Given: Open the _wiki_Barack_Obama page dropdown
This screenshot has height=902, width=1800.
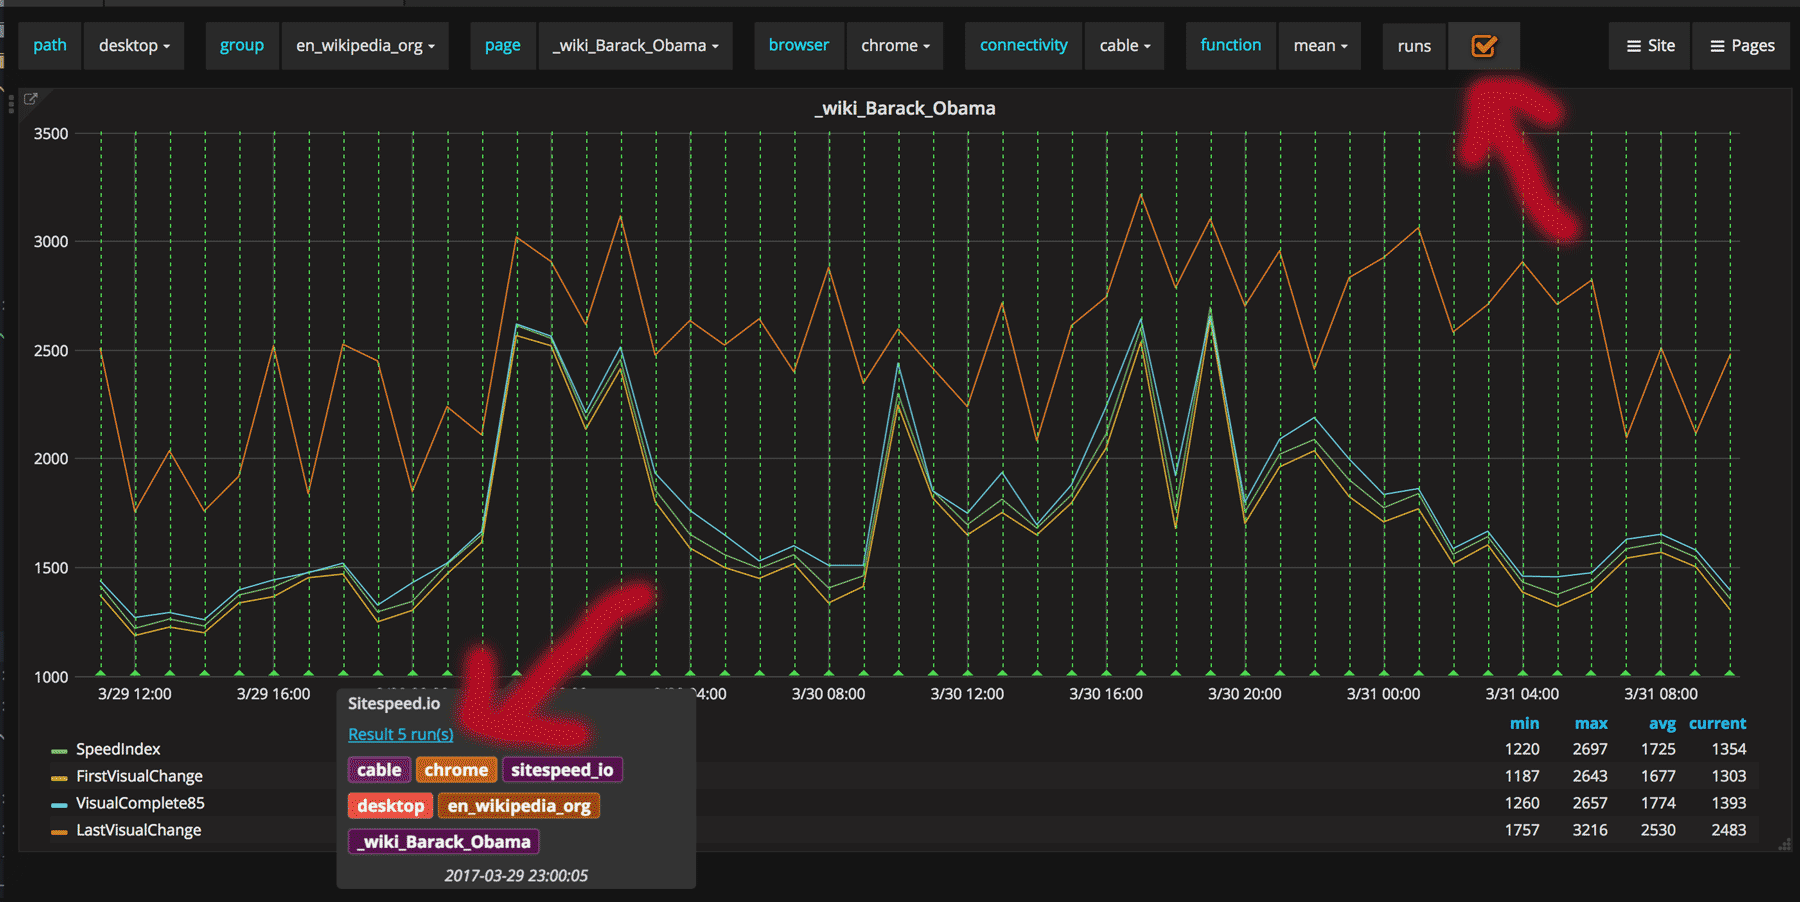Looking at the screenshot, I should pyautogui.click(x=636, y=46).
